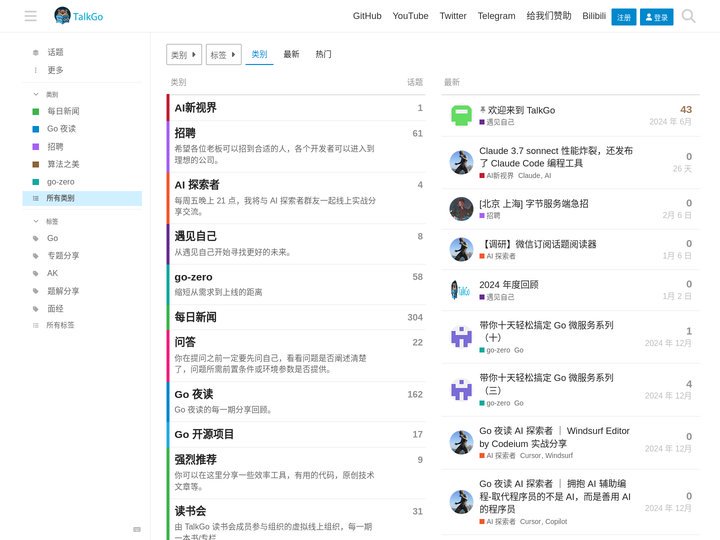The width and height of the screenshot is (720, 540).
Task: Open the search magnifier icon
Action: click(x=688, y=16)
